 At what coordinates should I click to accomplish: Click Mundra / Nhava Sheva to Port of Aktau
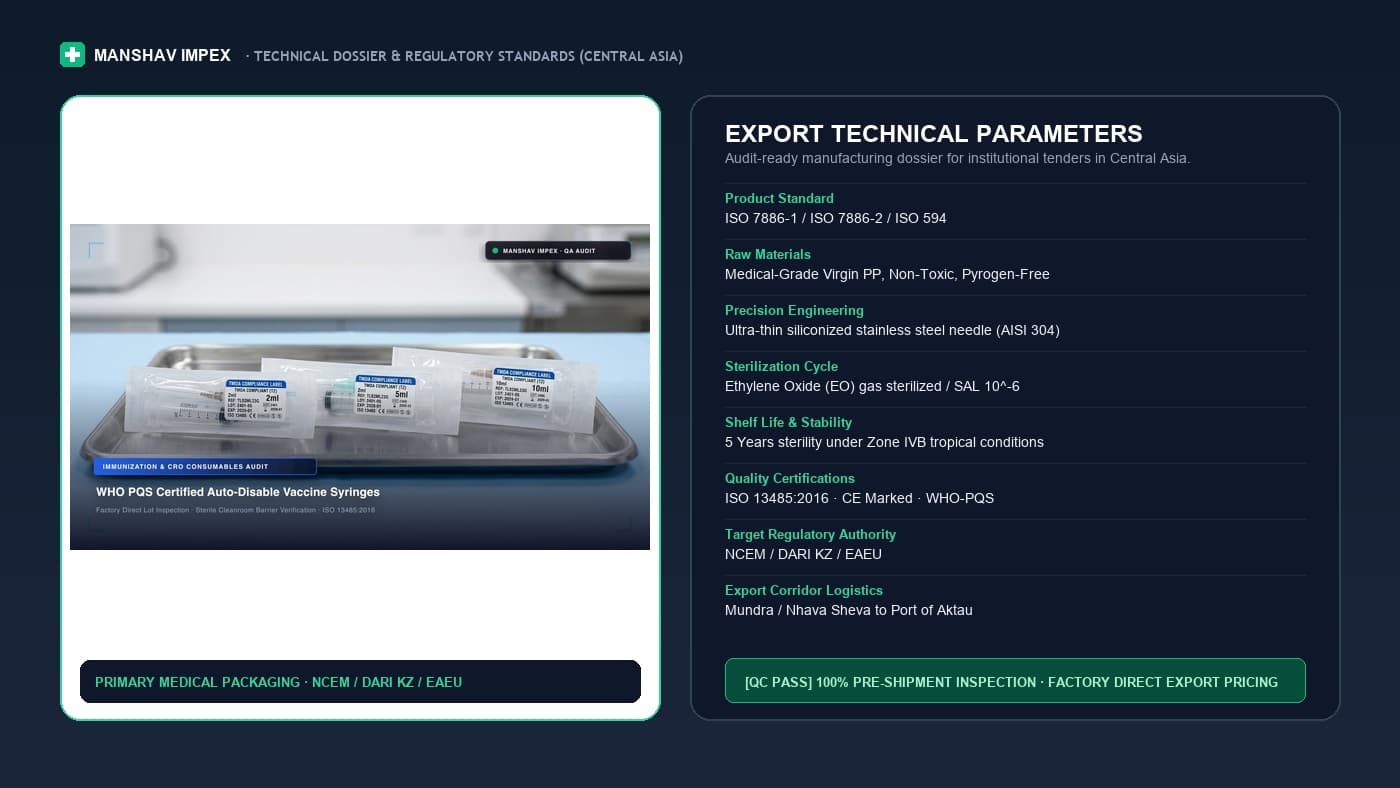pos(849,610)
